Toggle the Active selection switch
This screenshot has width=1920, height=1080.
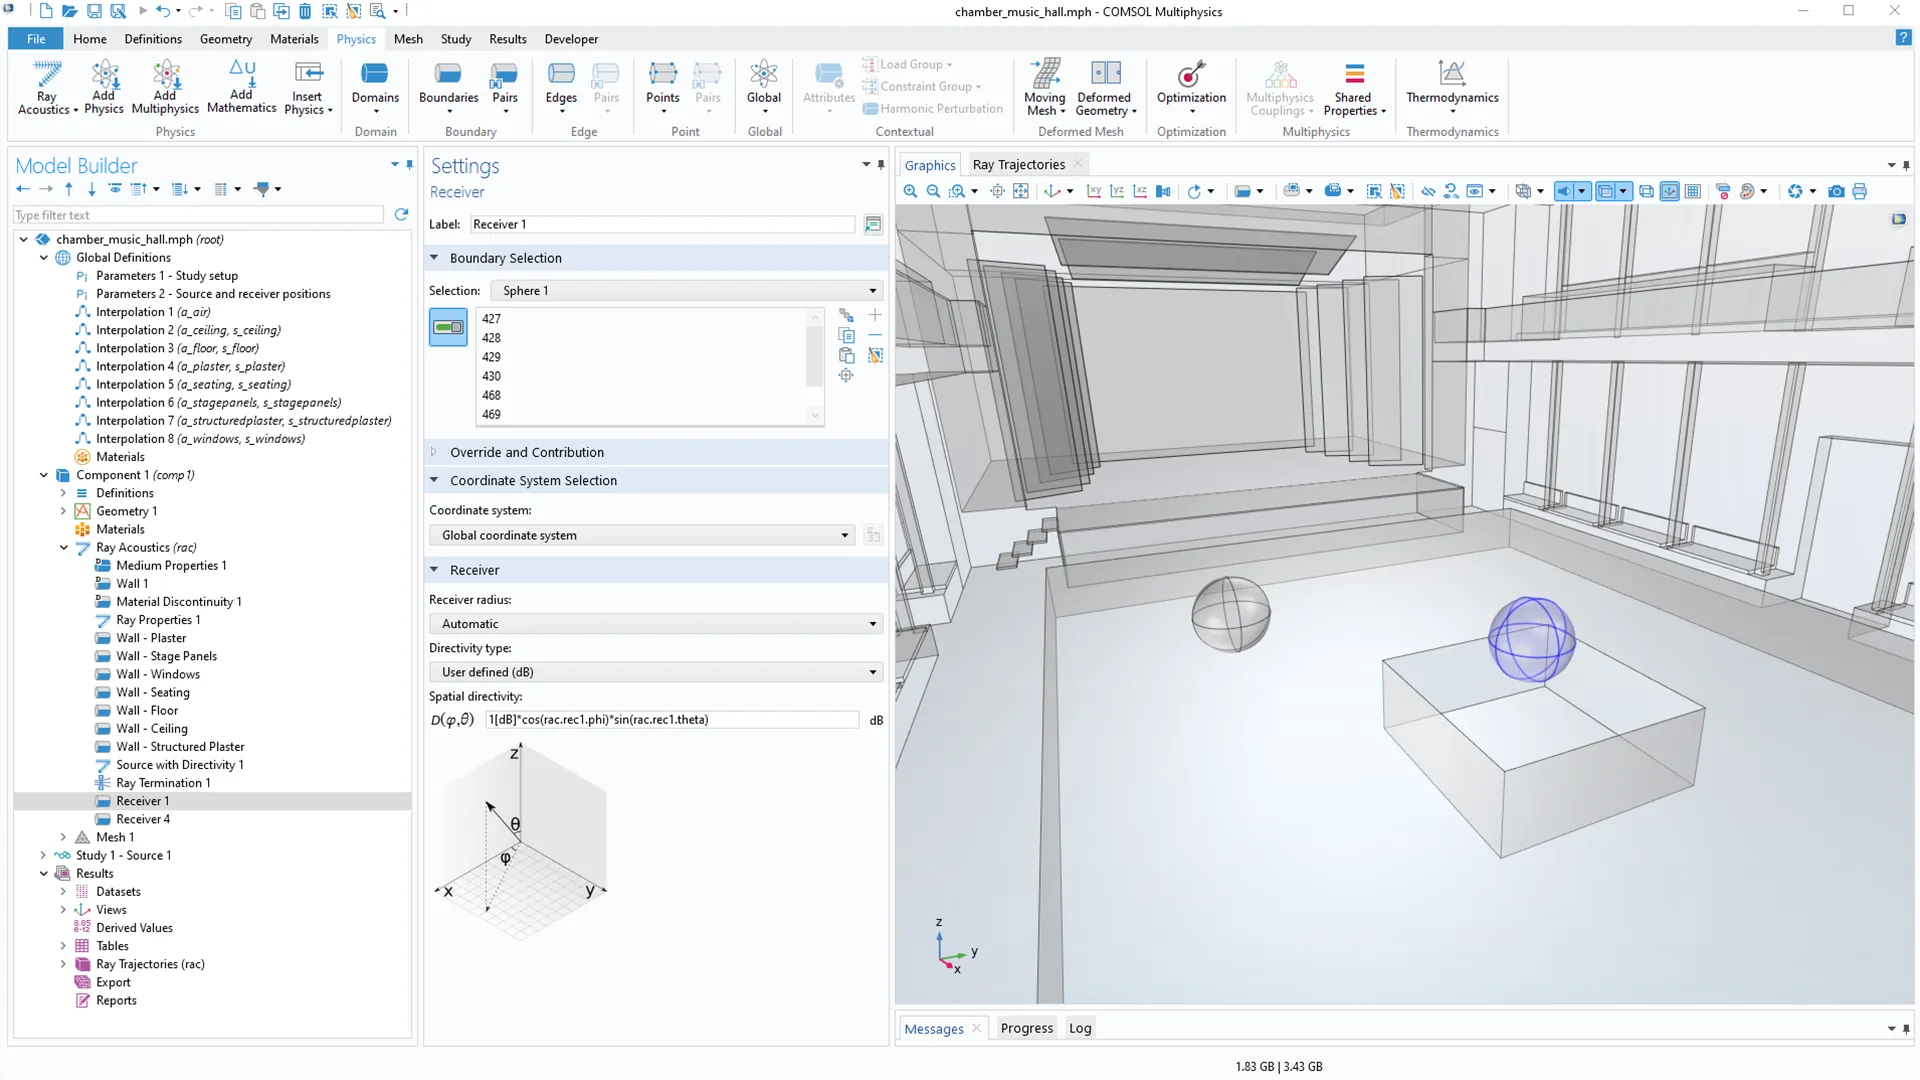[448, 327]
